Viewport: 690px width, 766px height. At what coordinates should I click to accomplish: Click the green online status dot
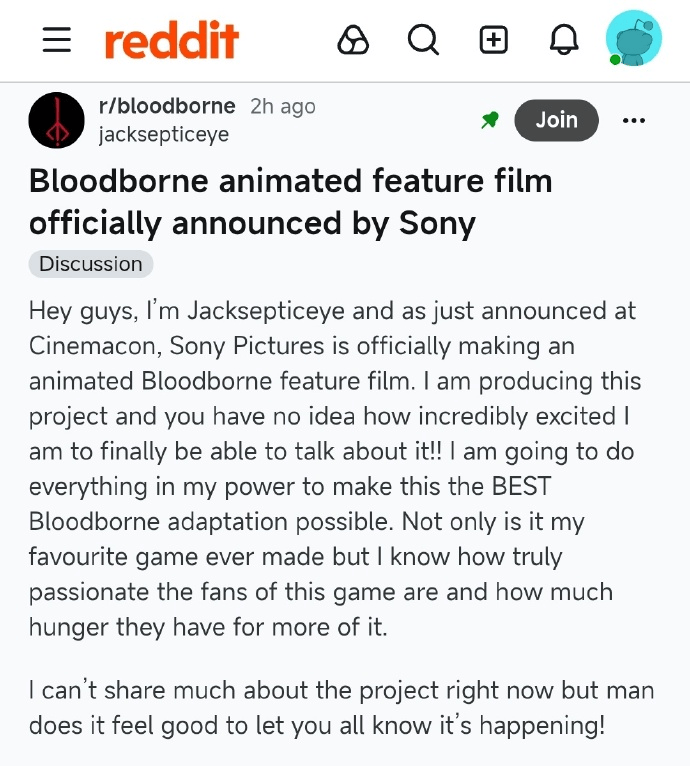[616, 60]
